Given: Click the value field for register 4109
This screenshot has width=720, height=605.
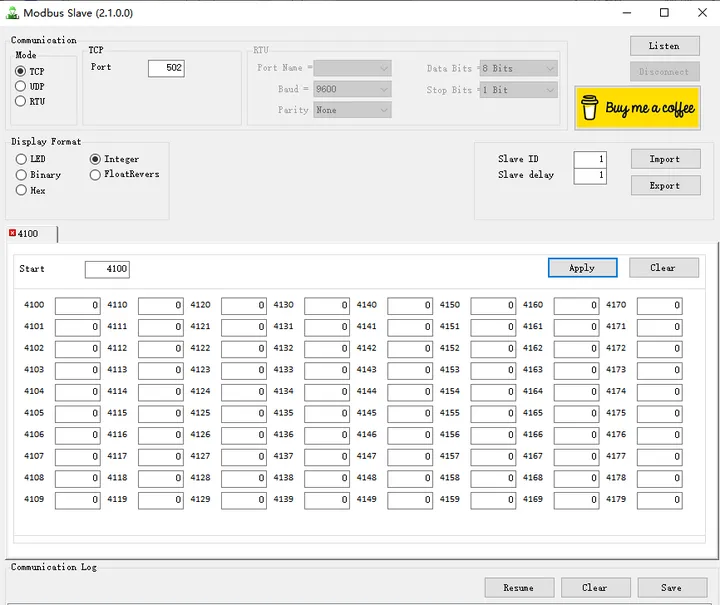Looking at the screenshot, I should tap(78, 500).
